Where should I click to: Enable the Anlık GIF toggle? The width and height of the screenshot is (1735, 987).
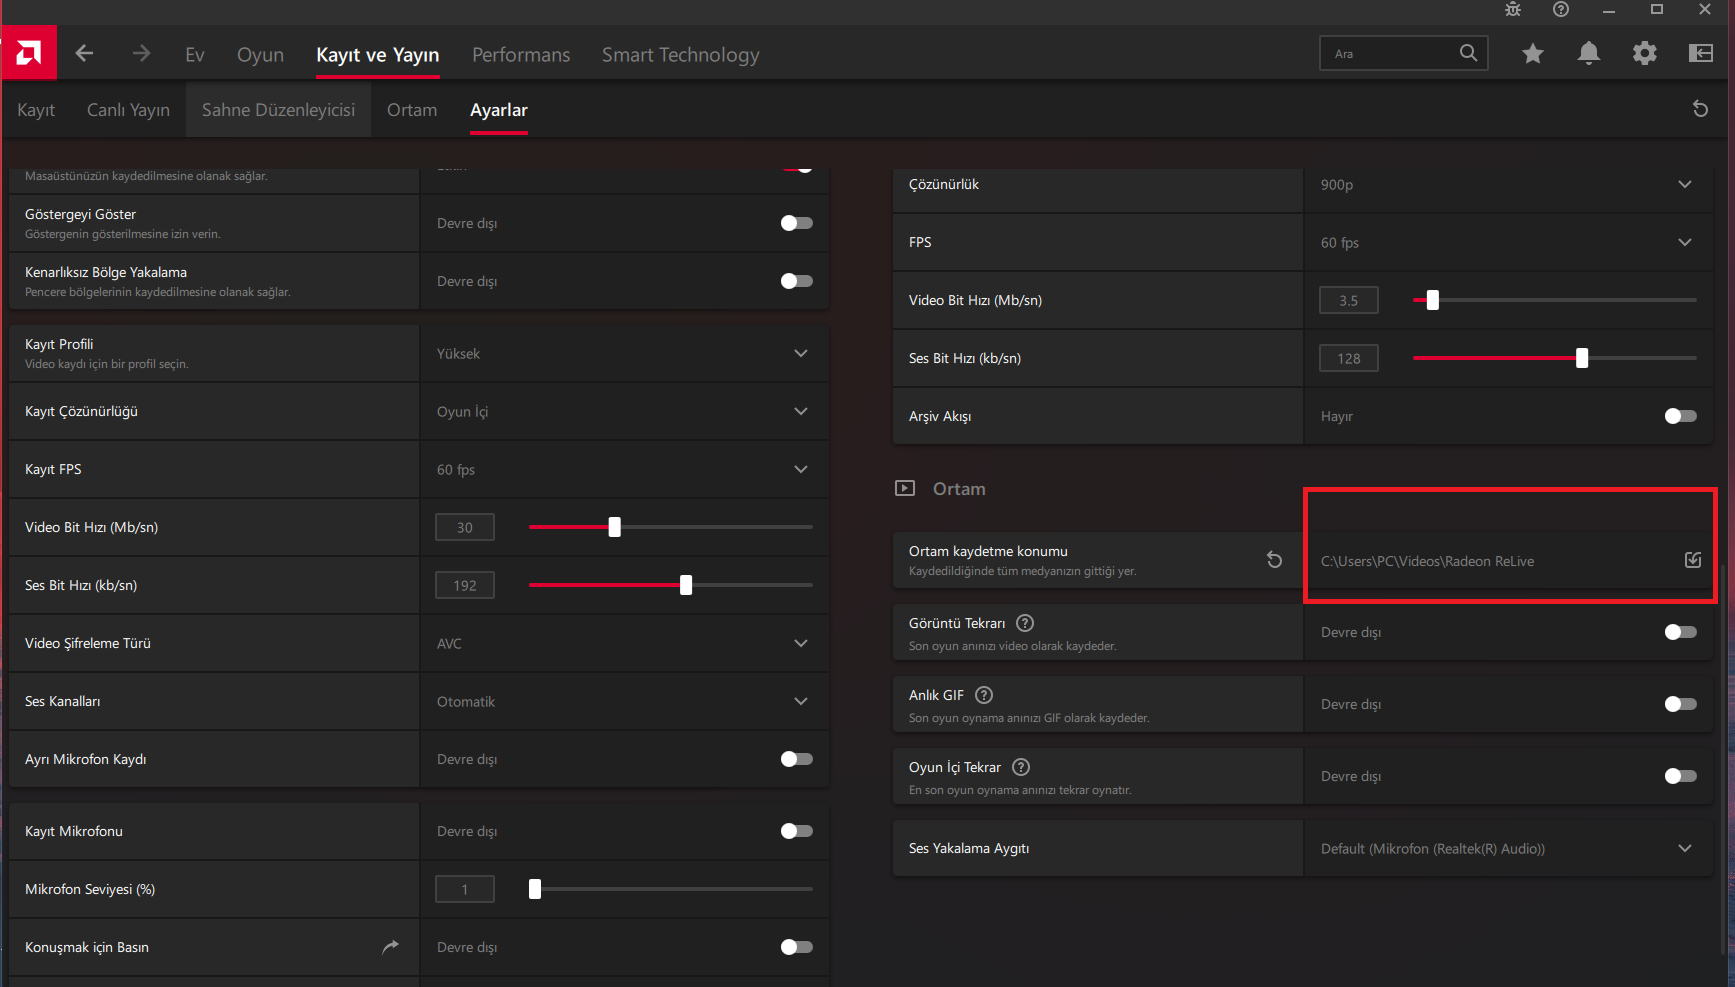[1680, 704]
